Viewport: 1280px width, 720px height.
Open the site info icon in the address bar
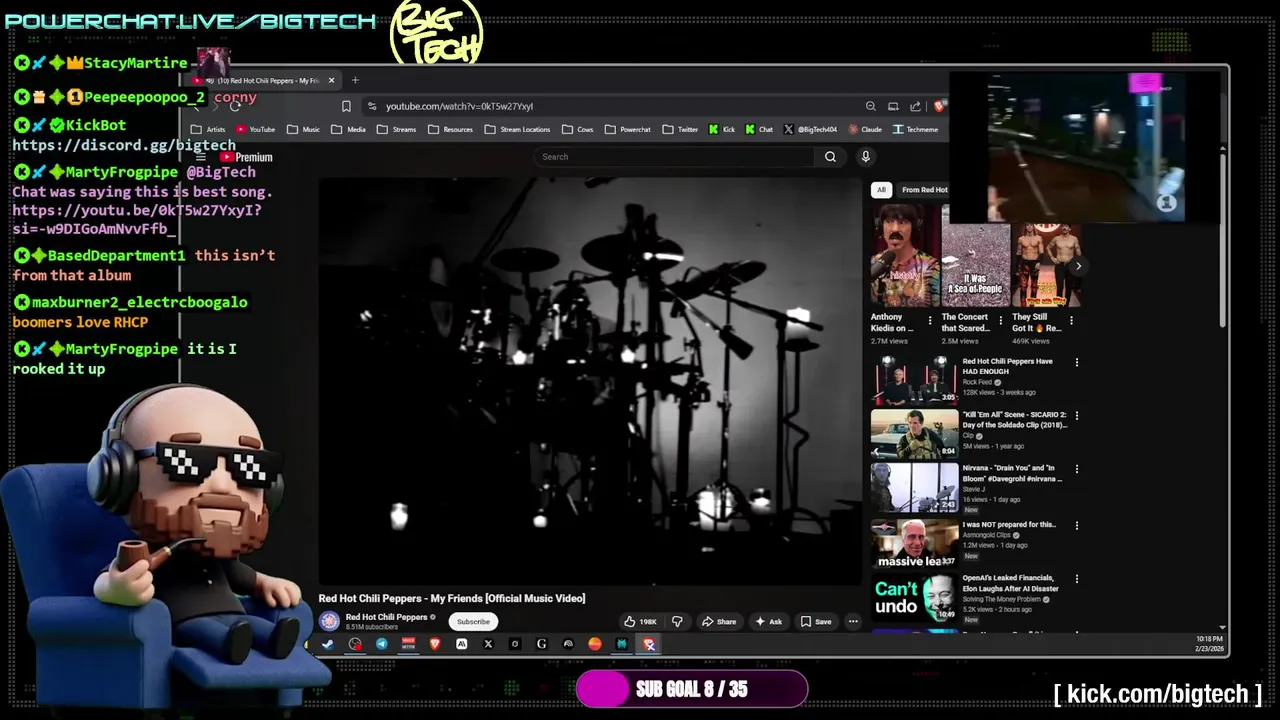(372, 106)
